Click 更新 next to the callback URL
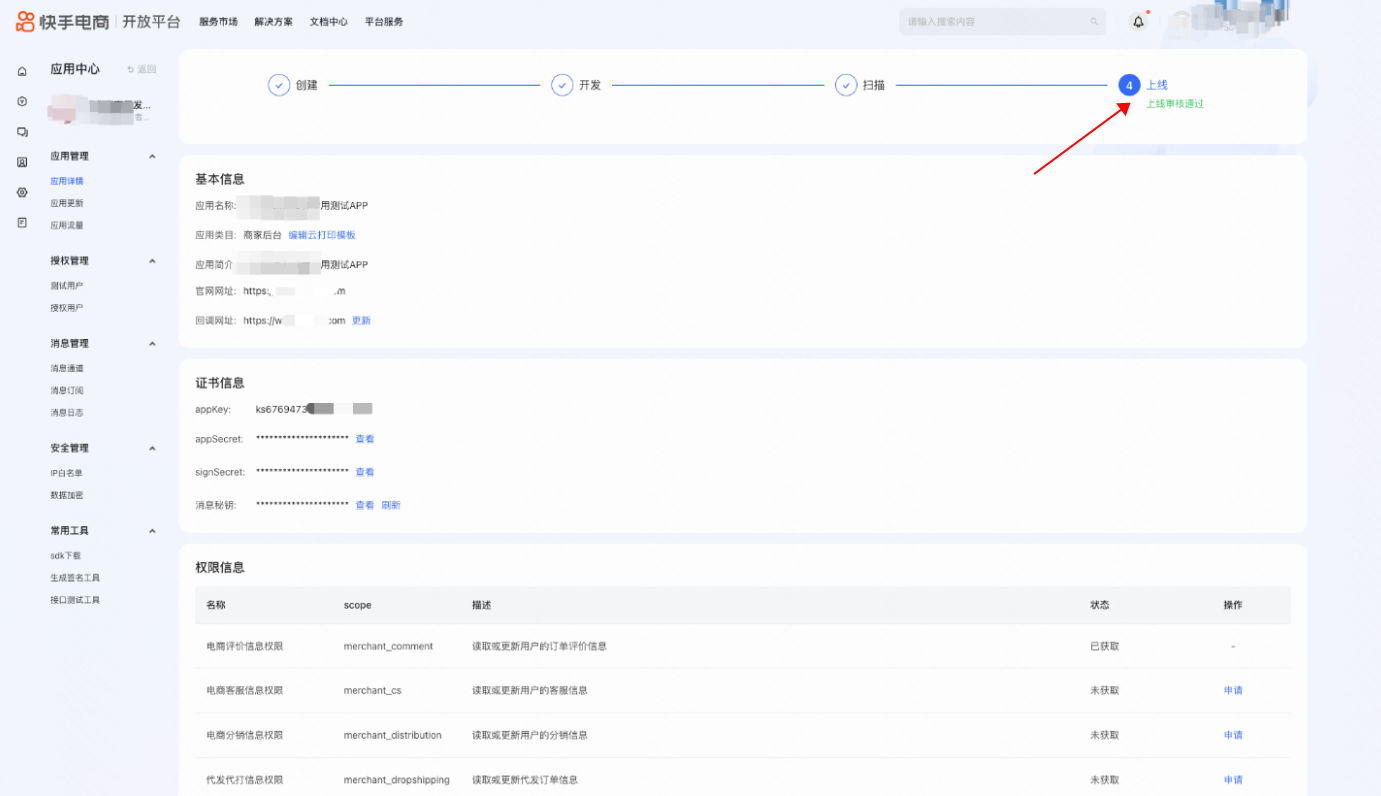 point(361,321)
